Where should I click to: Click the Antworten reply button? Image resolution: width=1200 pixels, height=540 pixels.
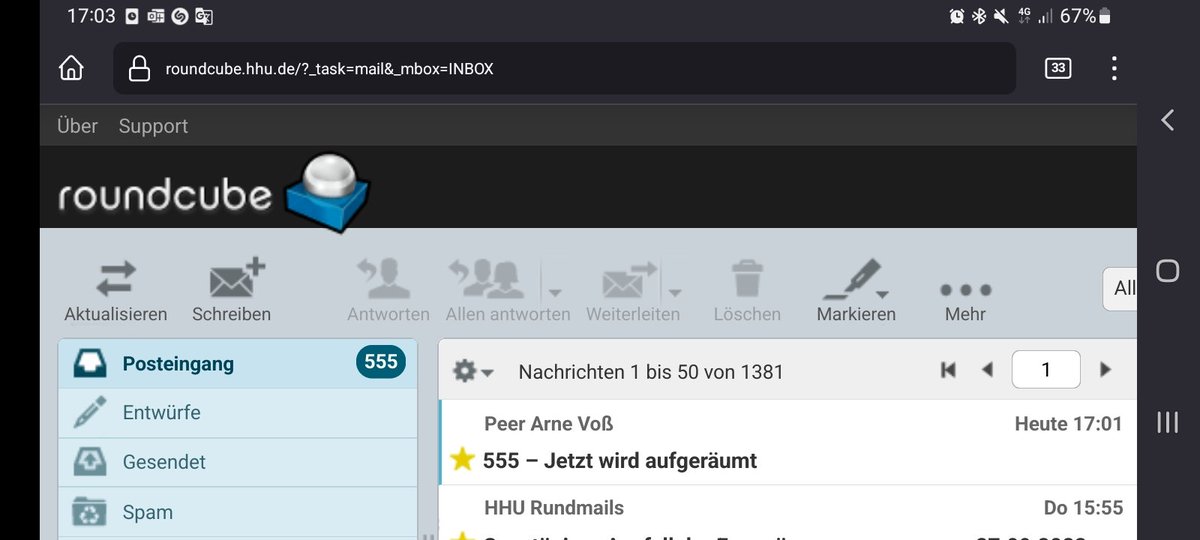(x=388, y=292)
